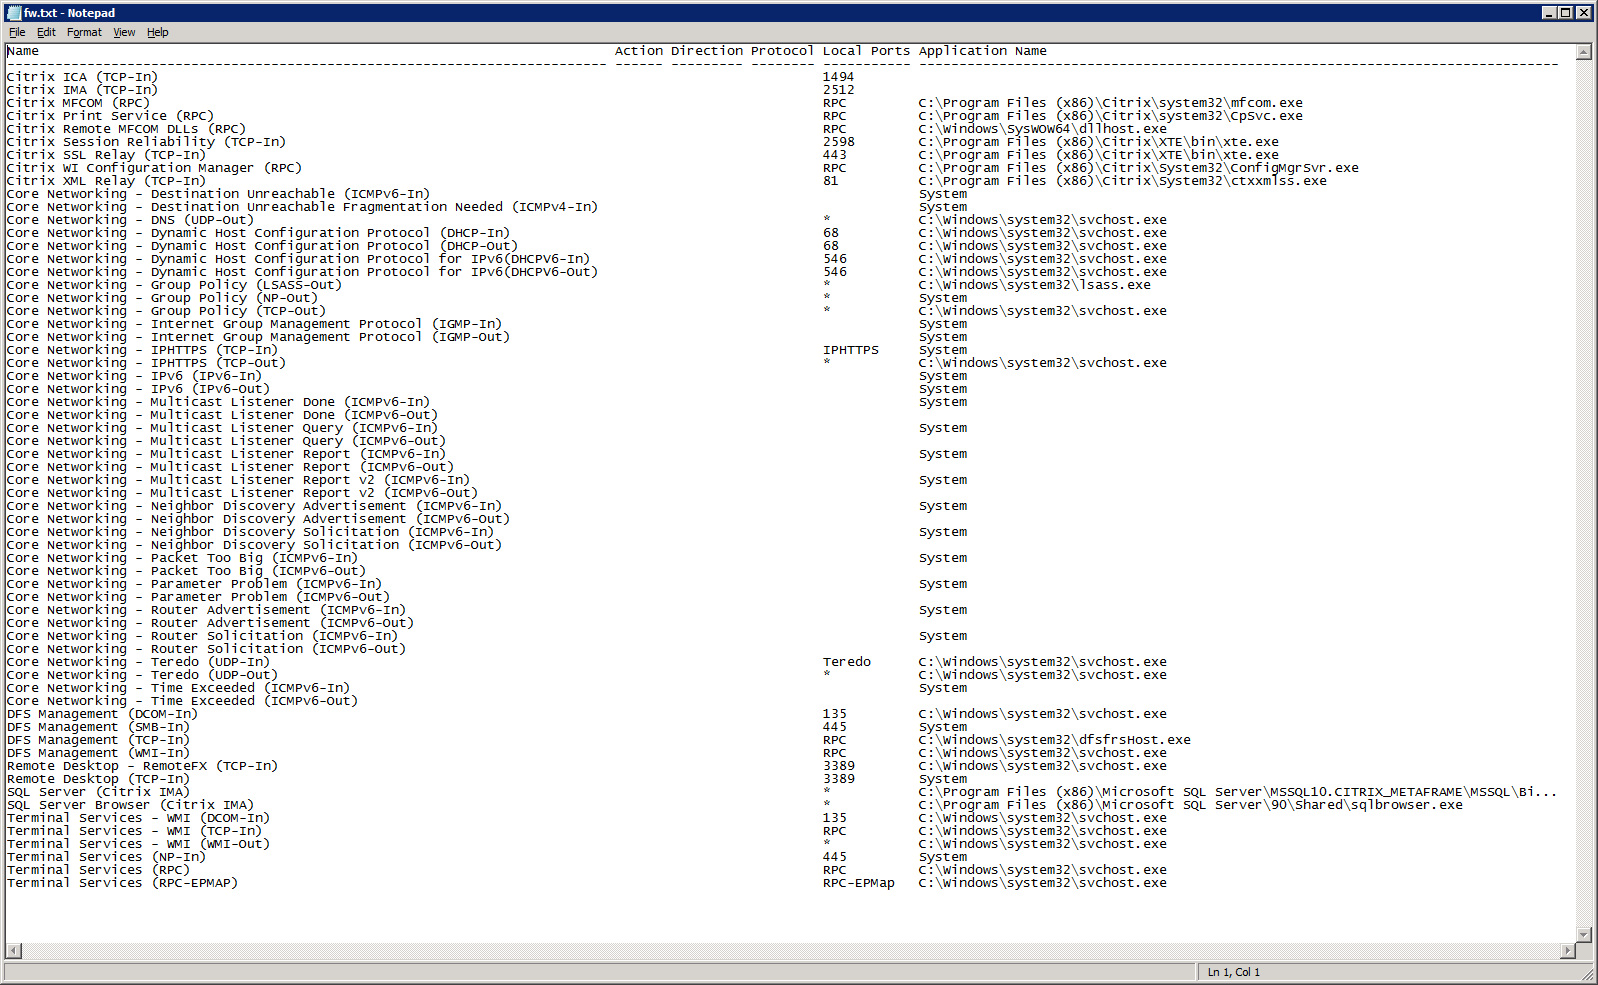The image size is (1598, 985).
Task: Open the Edit menu
Action: pyautogui.click(x=46, y=32)
